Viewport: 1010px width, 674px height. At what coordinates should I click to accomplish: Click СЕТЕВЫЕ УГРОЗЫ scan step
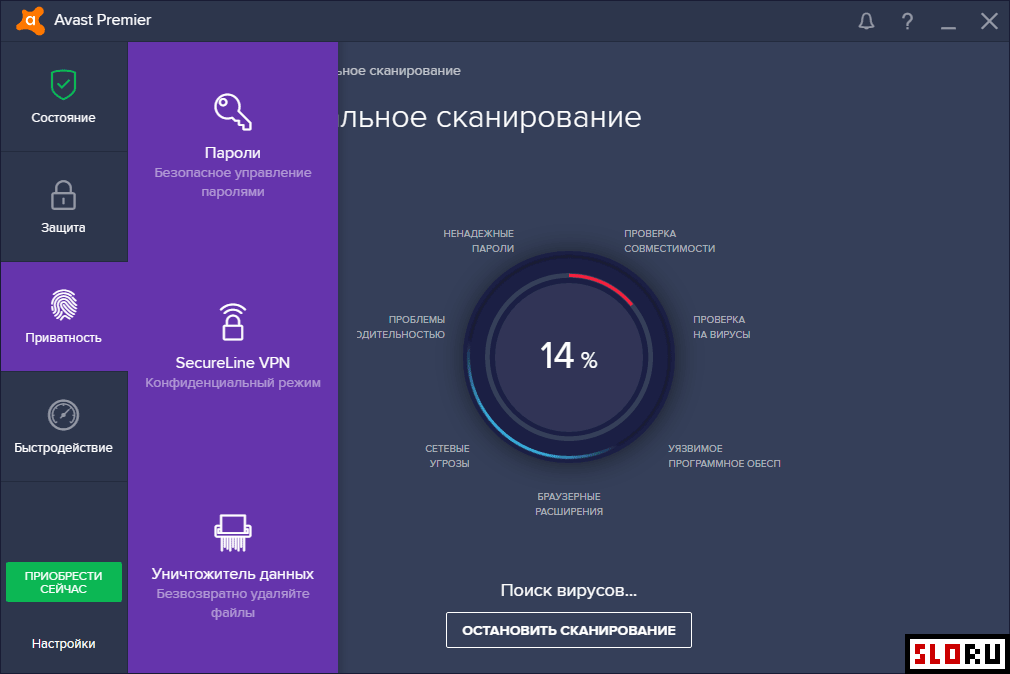point(447,456)
